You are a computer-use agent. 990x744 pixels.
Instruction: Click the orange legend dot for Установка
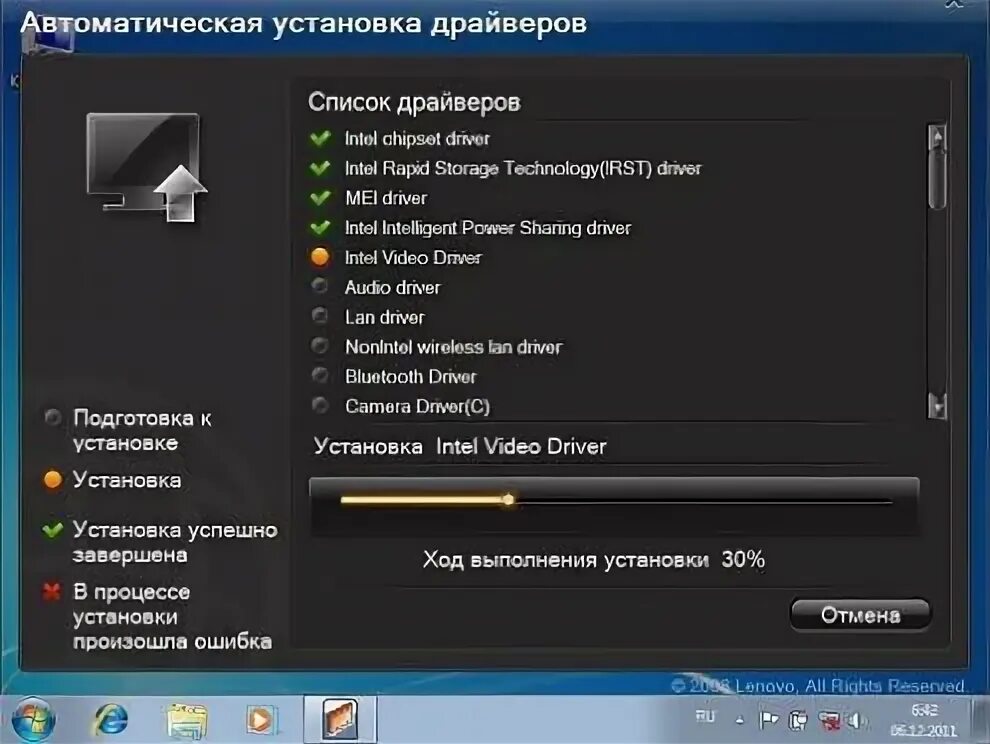click(53, 480)
